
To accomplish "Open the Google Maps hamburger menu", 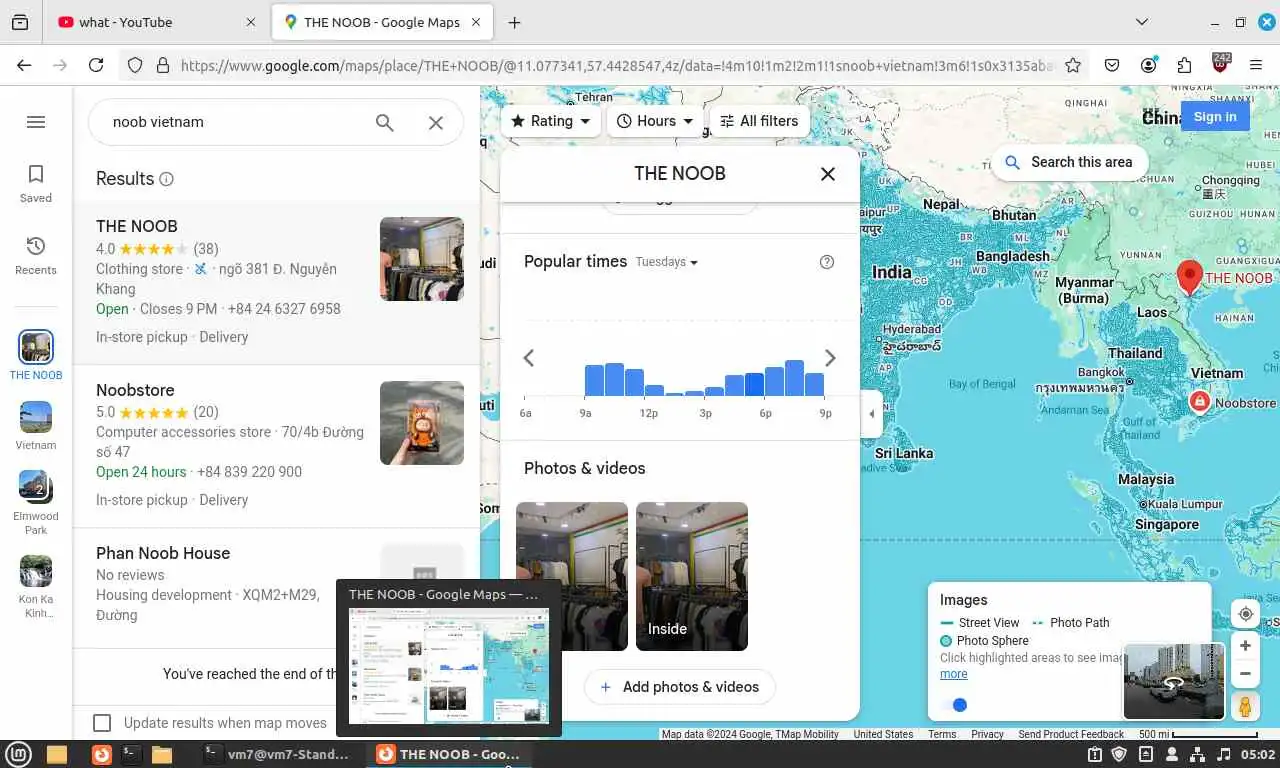I will [36, 122].
